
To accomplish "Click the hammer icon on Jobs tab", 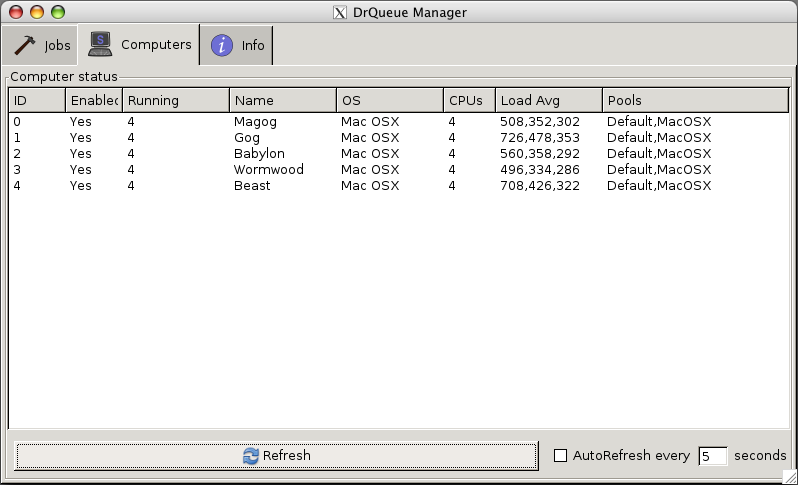I will 24,45.
